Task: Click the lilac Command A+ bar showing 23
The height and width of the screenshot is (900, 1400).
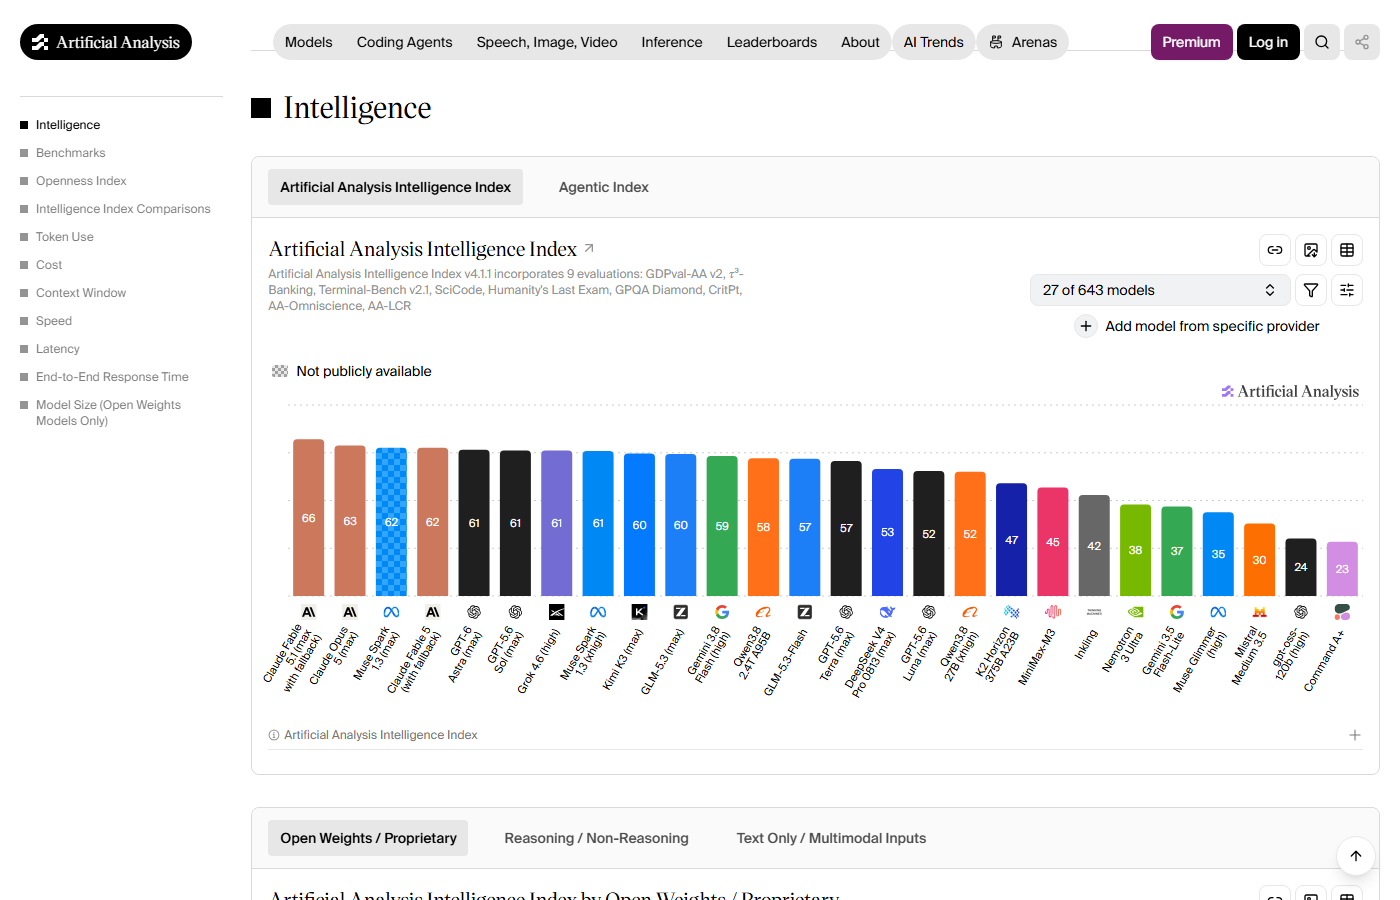Action: tap(1342, 569)
